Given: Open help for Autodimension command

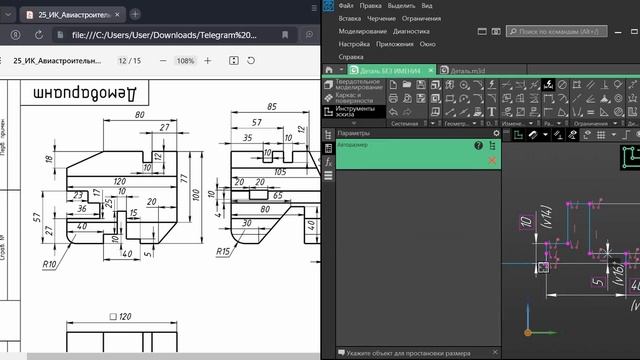Looking at the screenshot, I should (478, 145).
